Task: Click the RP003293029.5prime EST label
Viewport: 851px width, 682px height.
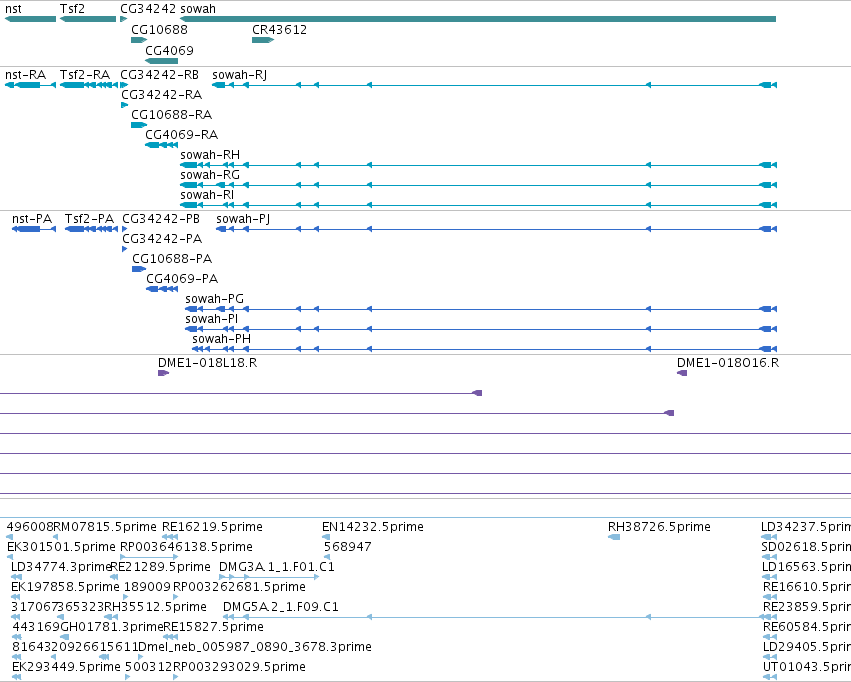Action: tap(239, 666)
